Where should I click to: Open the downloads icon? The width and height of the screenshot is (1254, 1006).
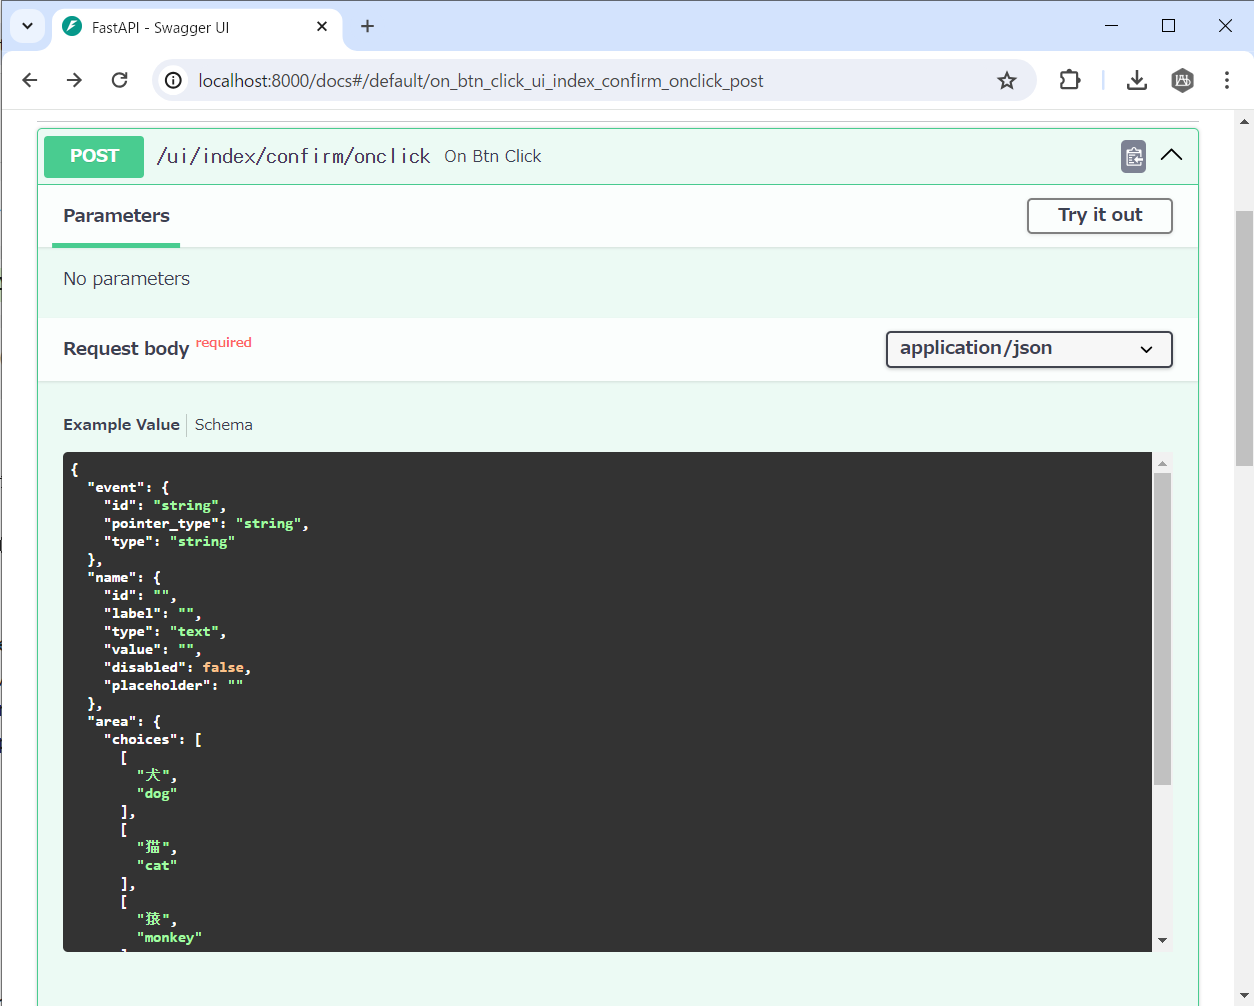click(1136, 80)
